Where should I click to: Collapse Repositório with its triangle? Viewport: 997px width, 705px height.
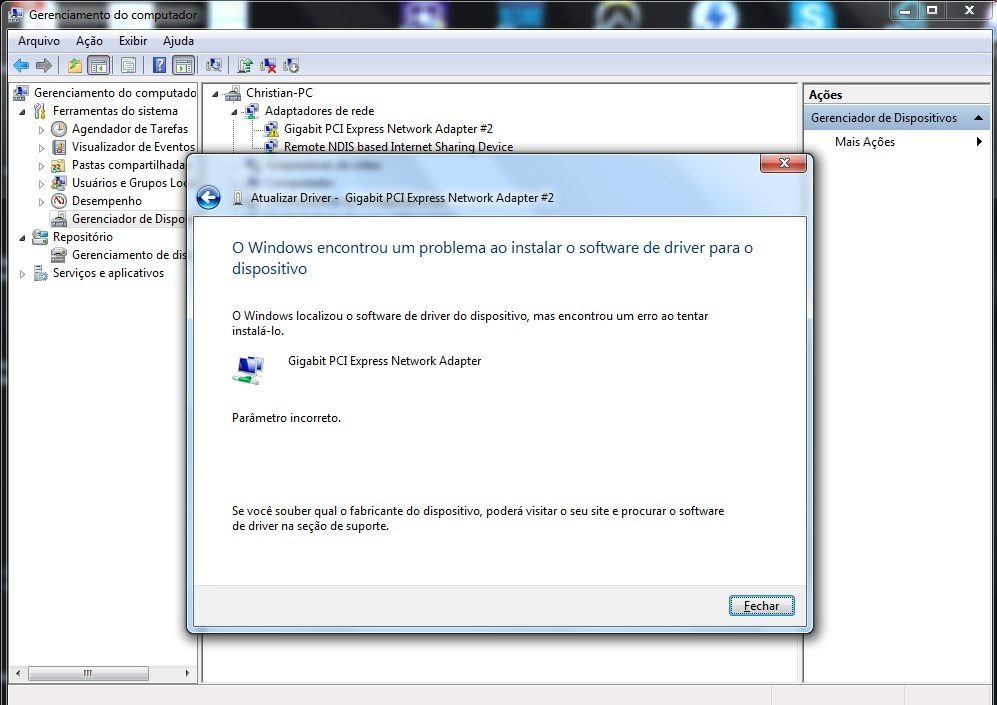click(23, 238)
